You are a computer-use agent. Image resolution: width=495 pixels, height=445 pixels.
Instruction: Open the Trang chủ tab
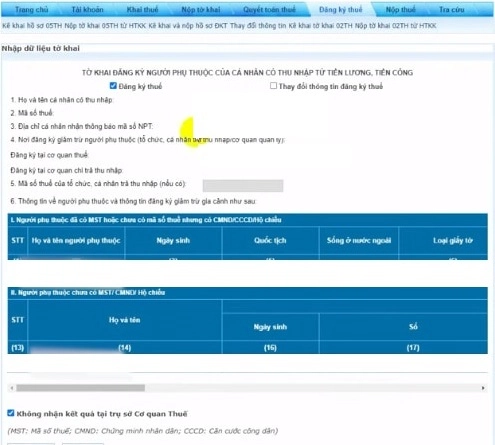tap(31, 10)
